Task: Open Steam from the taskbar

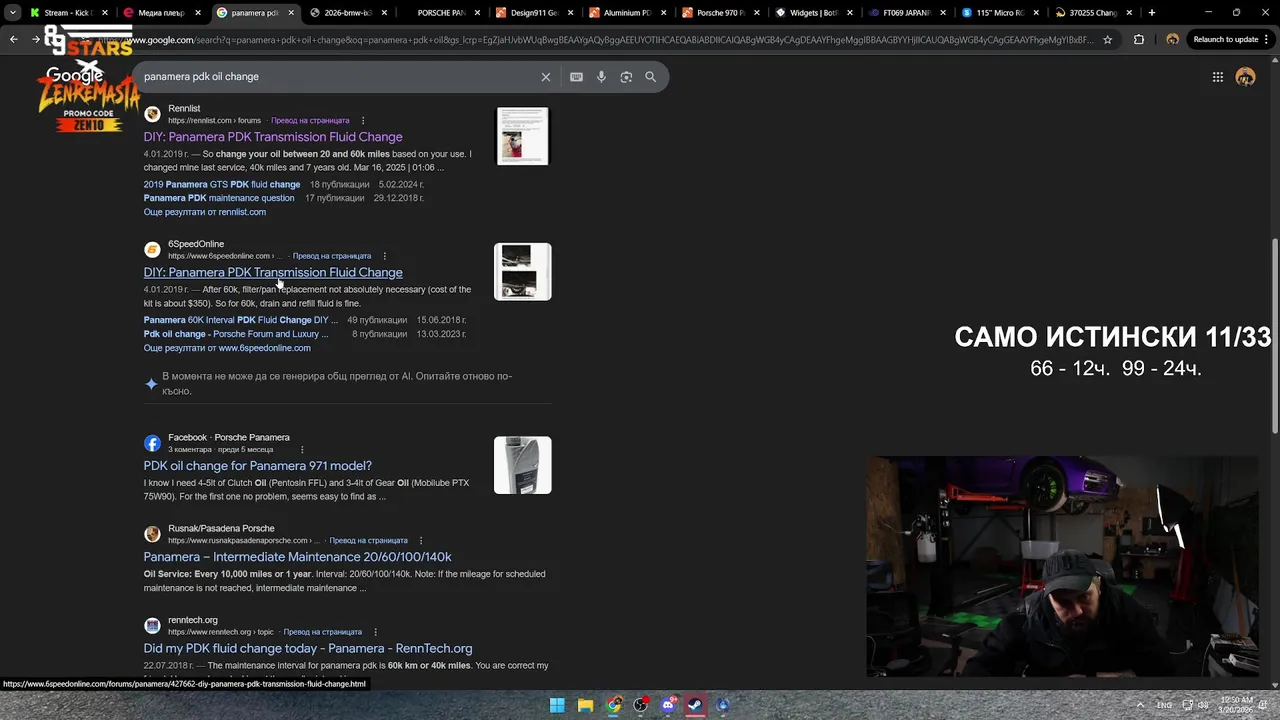Action: [695, 705]
